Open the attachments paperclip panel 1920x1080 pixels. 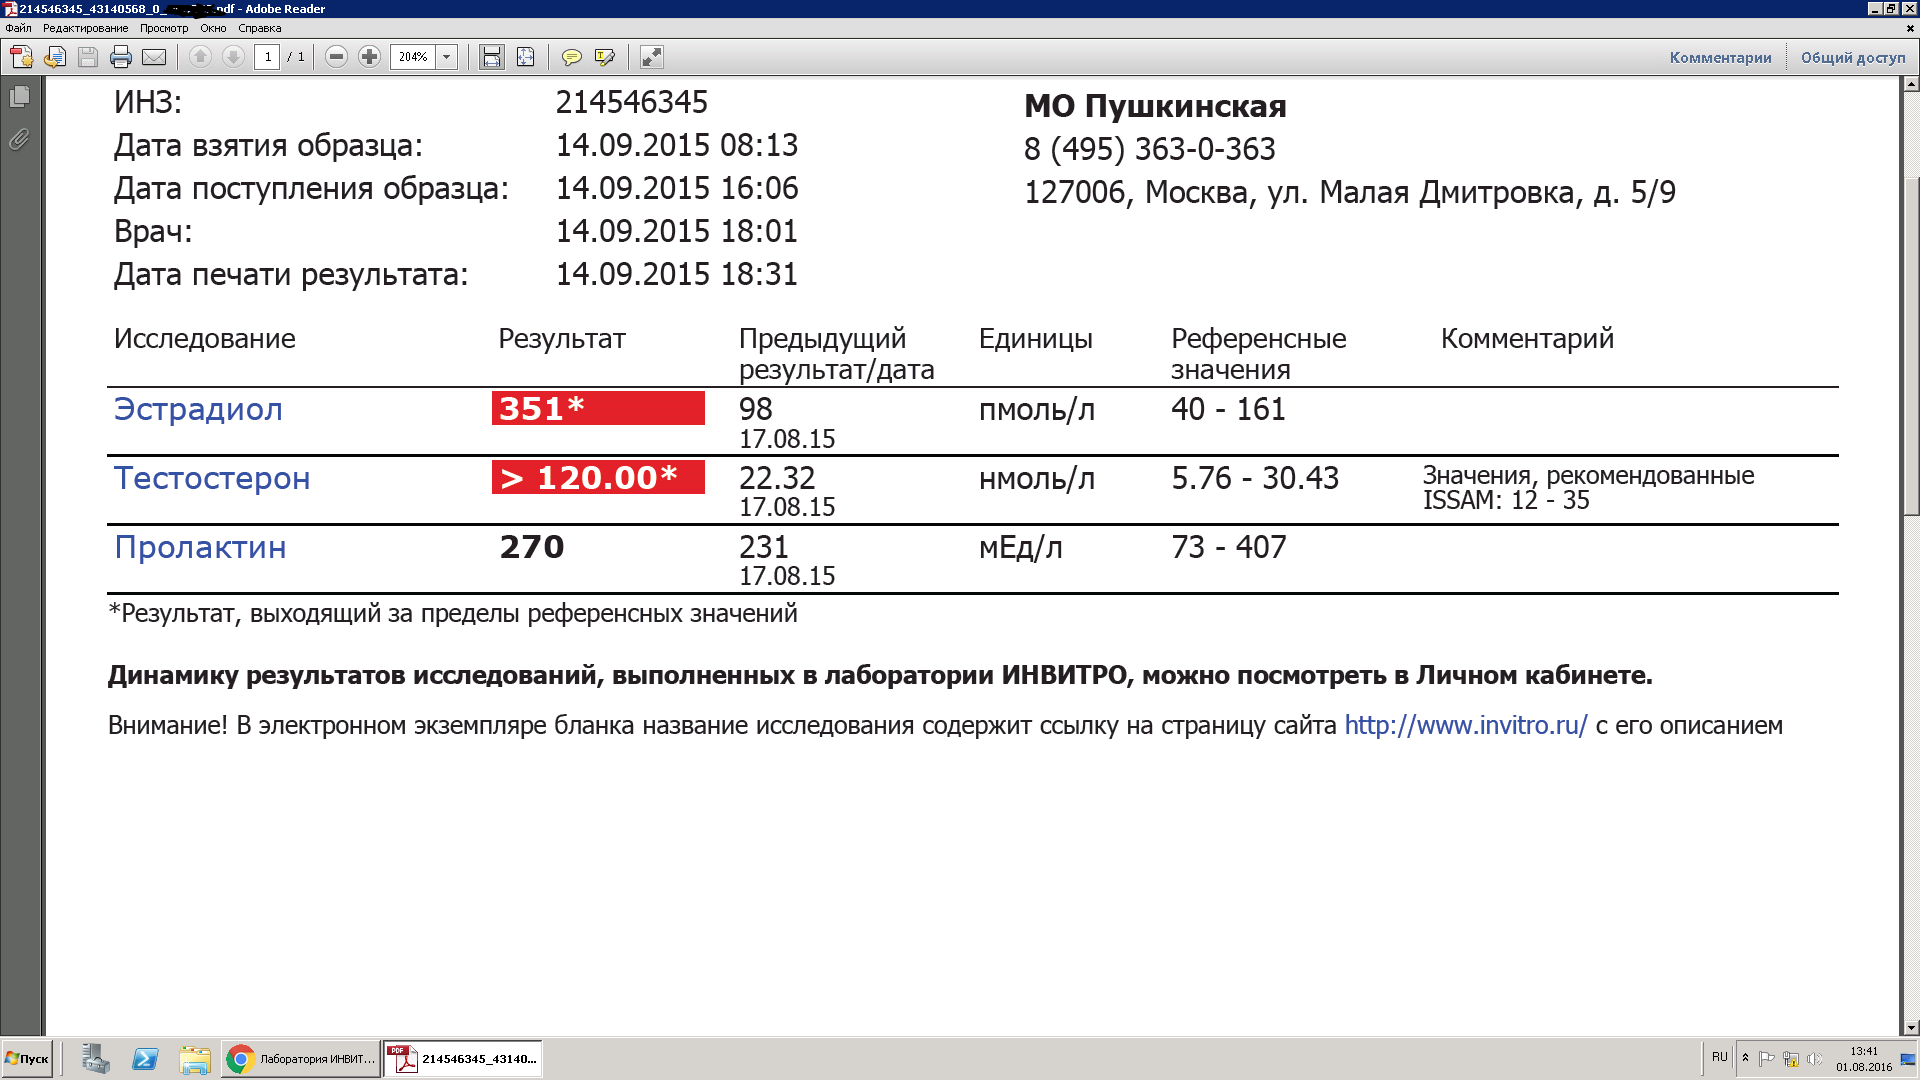[19, 139]
